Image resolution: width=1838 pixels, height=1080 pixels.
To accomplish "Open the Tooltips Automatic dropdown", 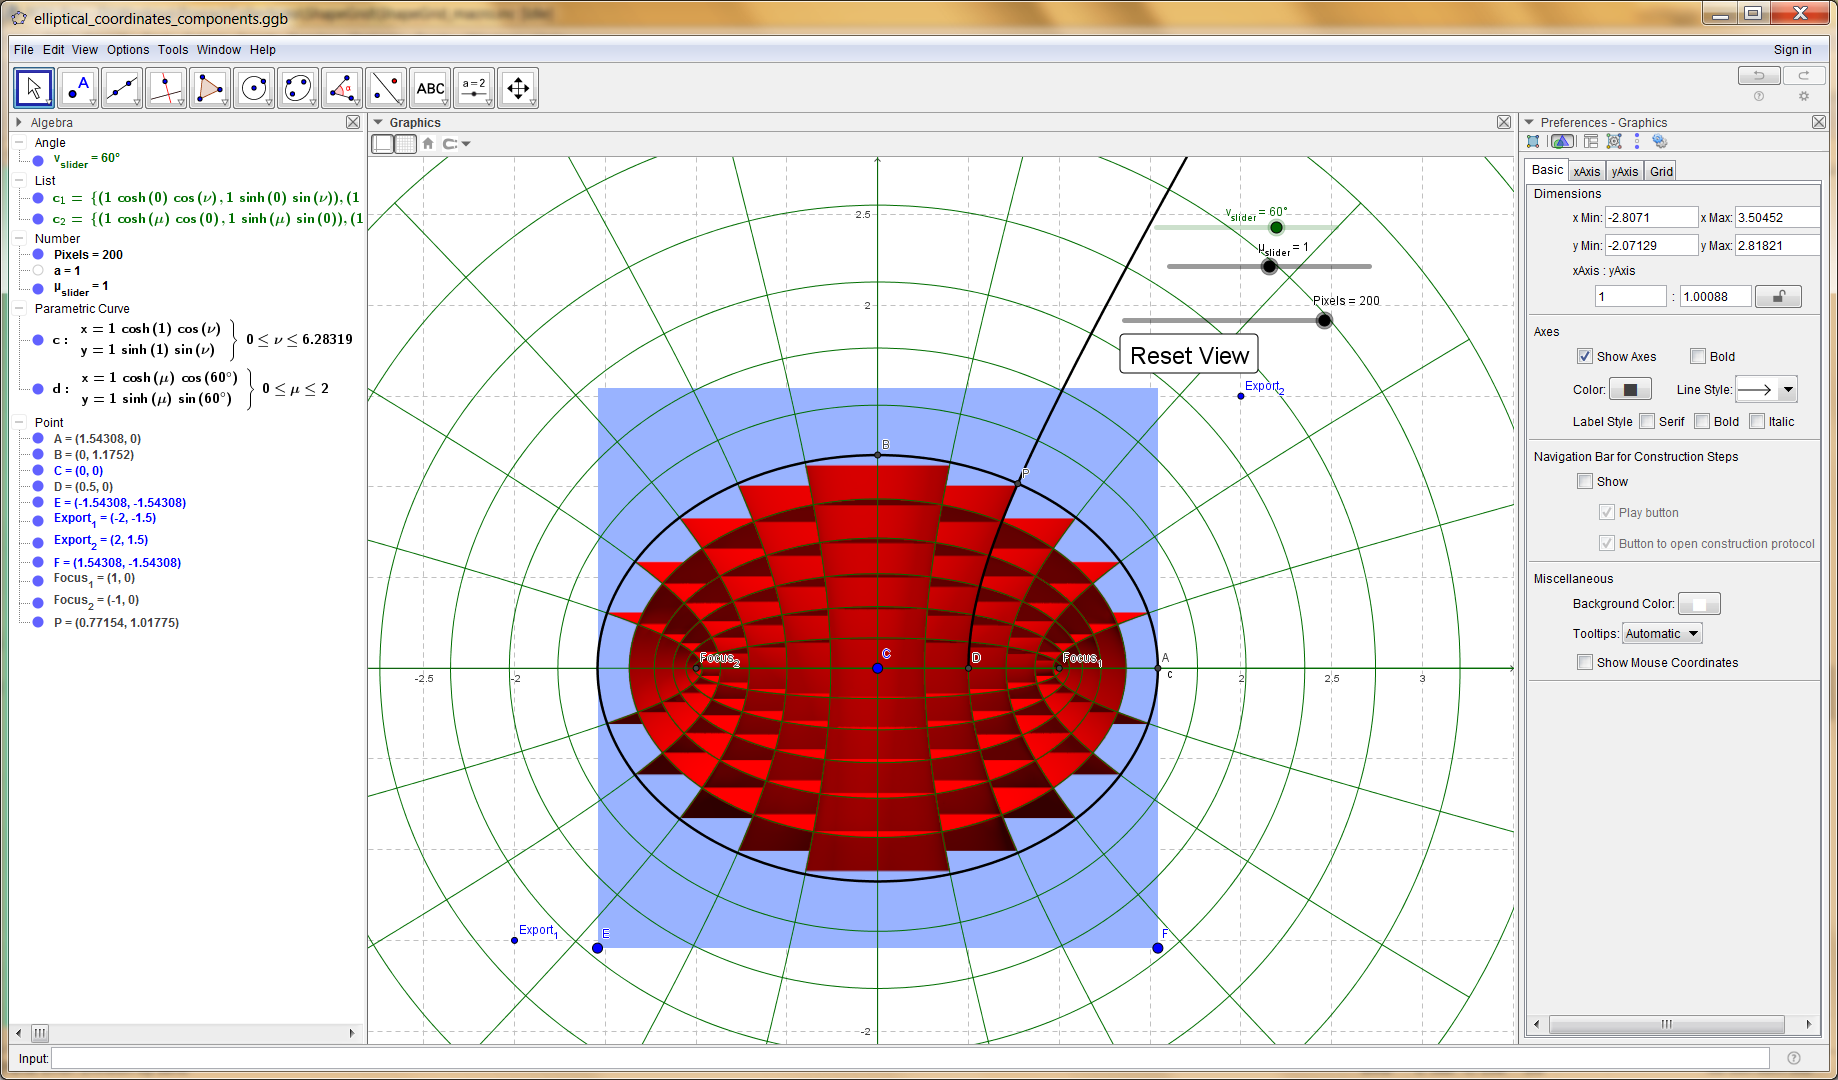I will [1661, 634].
